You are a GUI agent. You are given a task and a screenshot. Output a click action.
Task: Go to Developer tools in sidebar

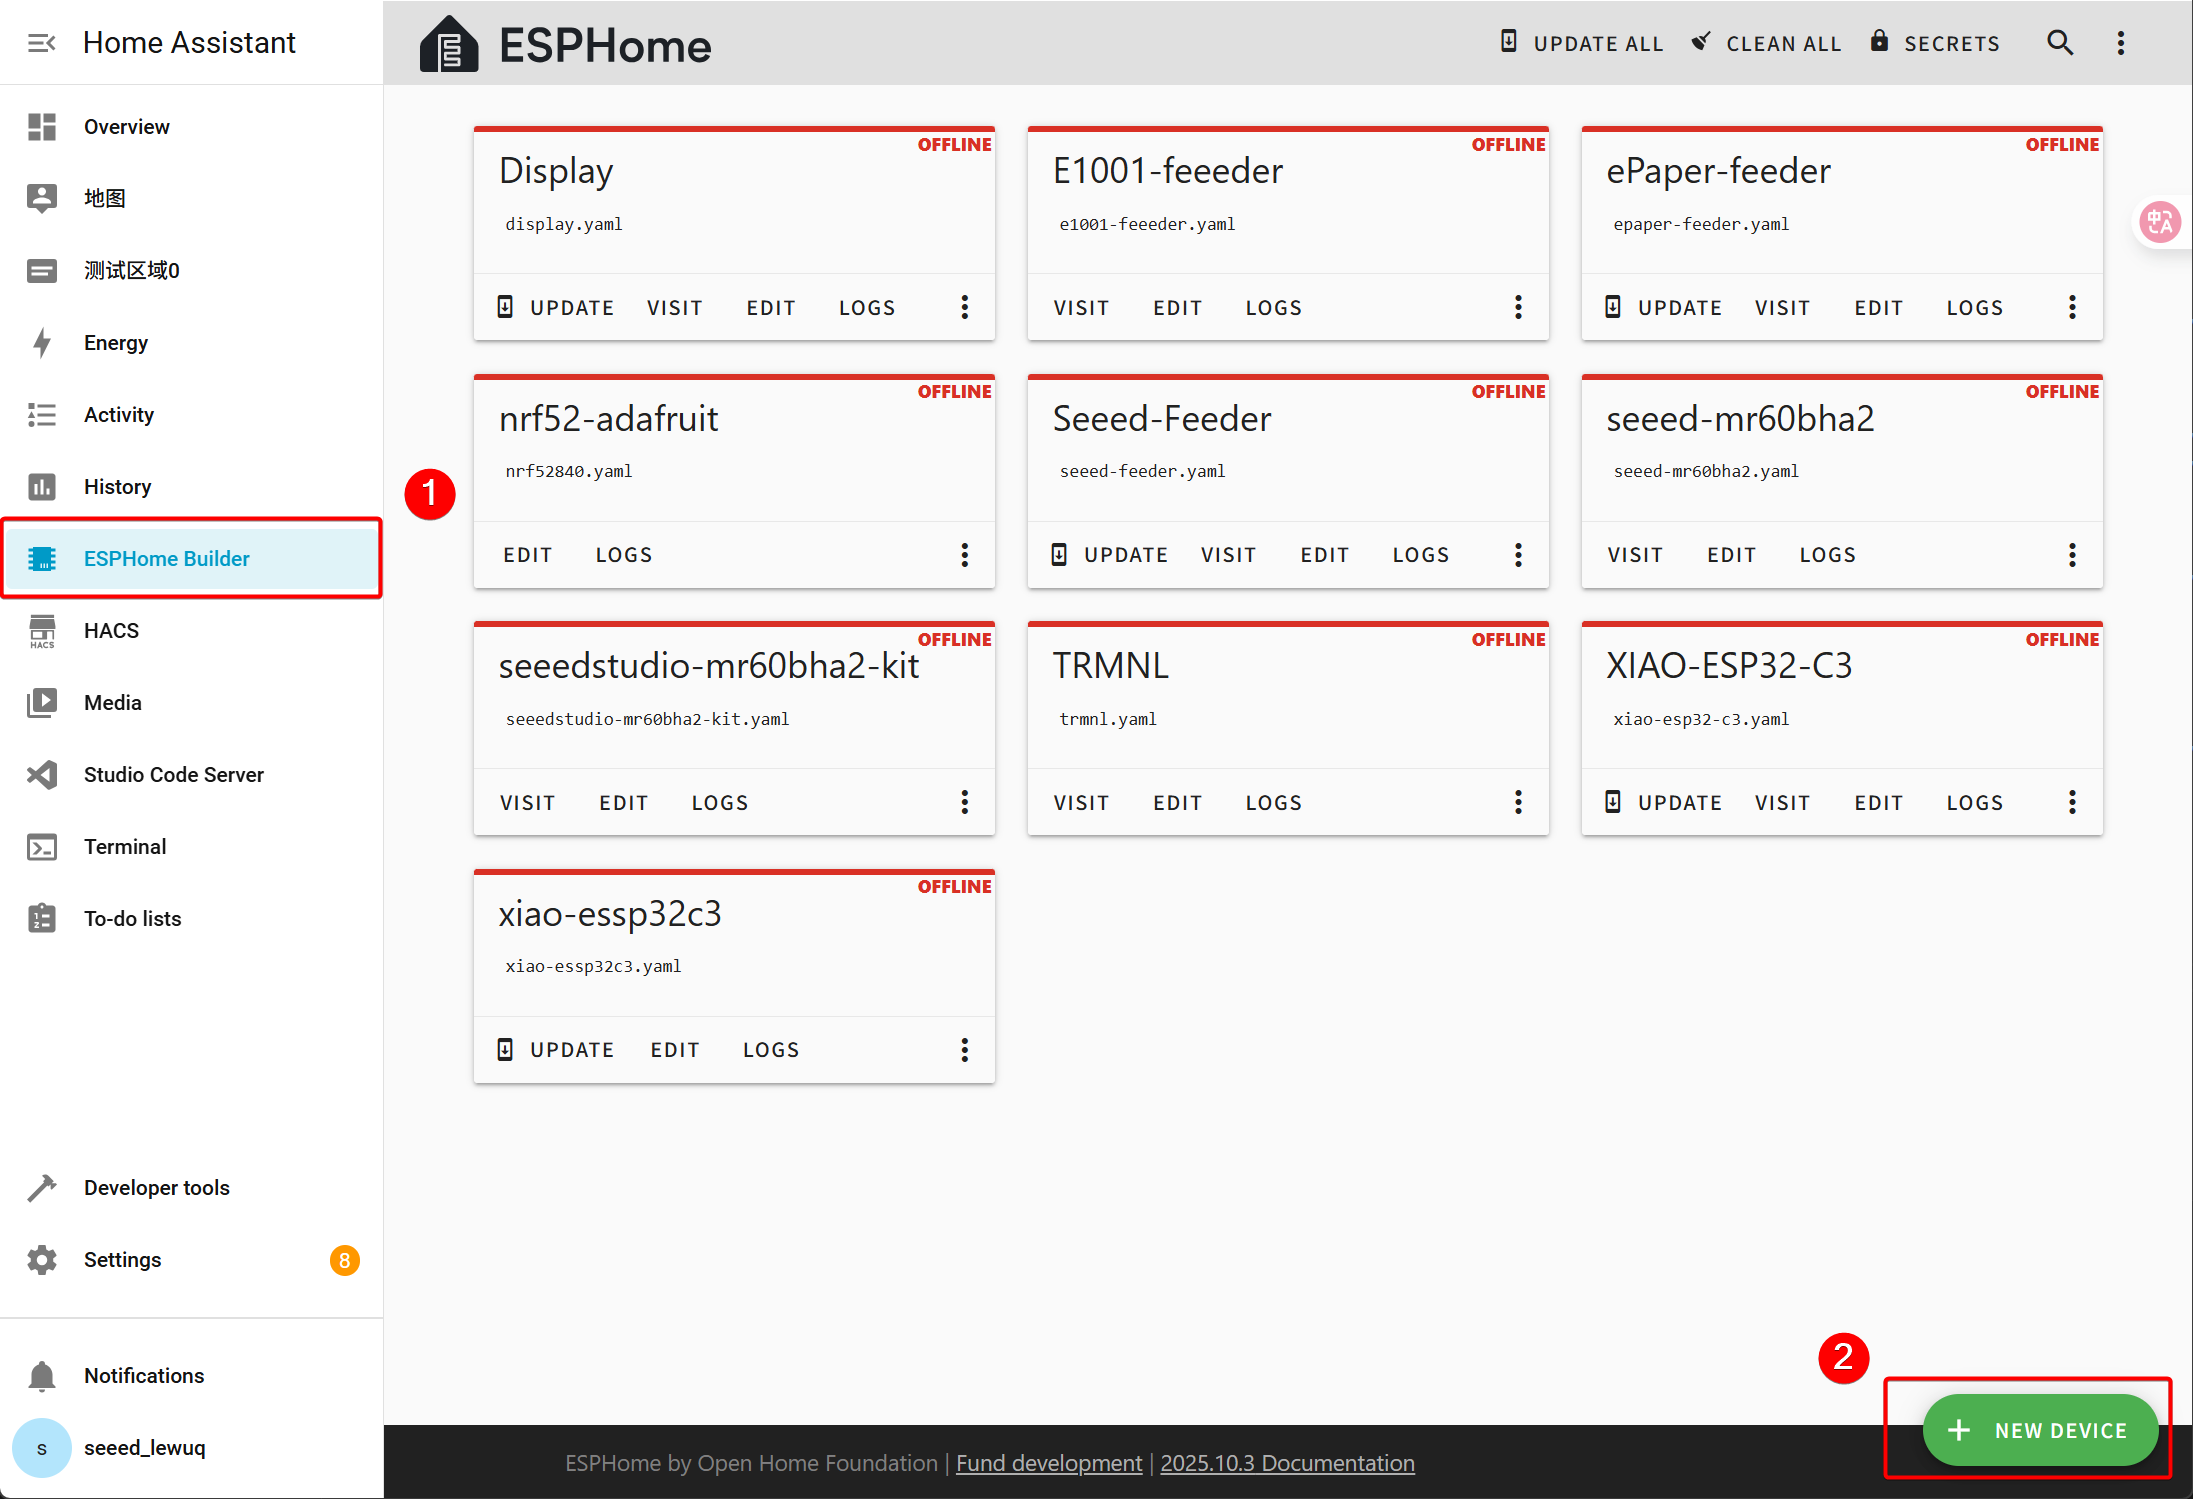(x=156, y=1188)
